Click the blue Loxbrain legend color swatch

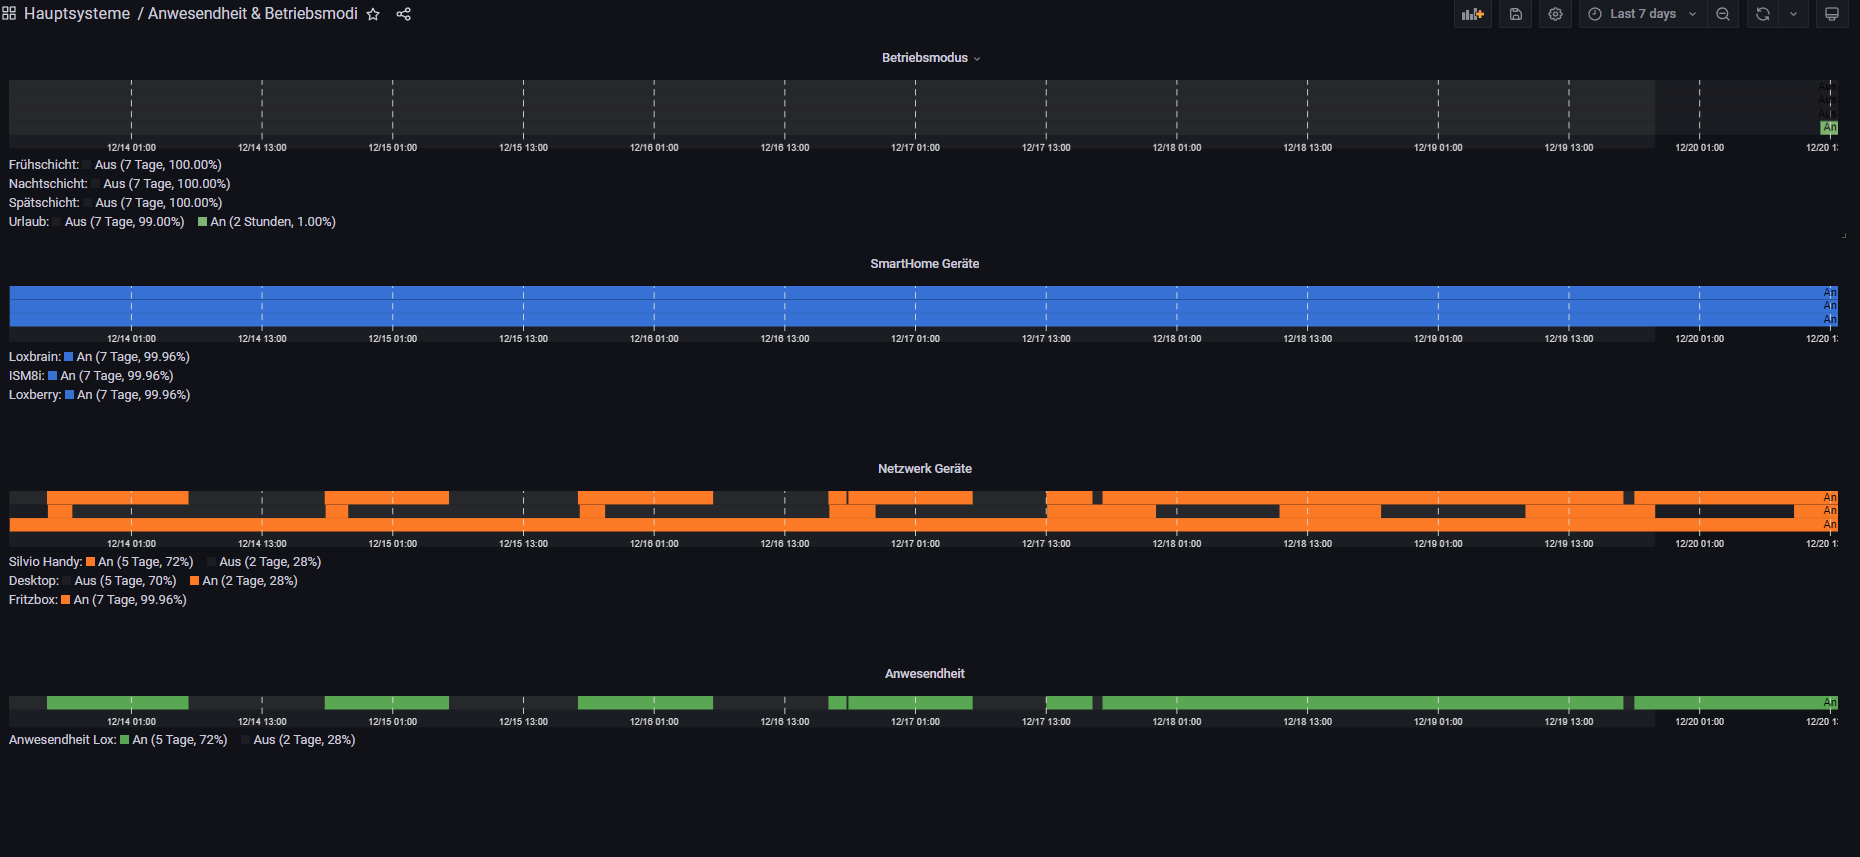[x=69, y=357]
